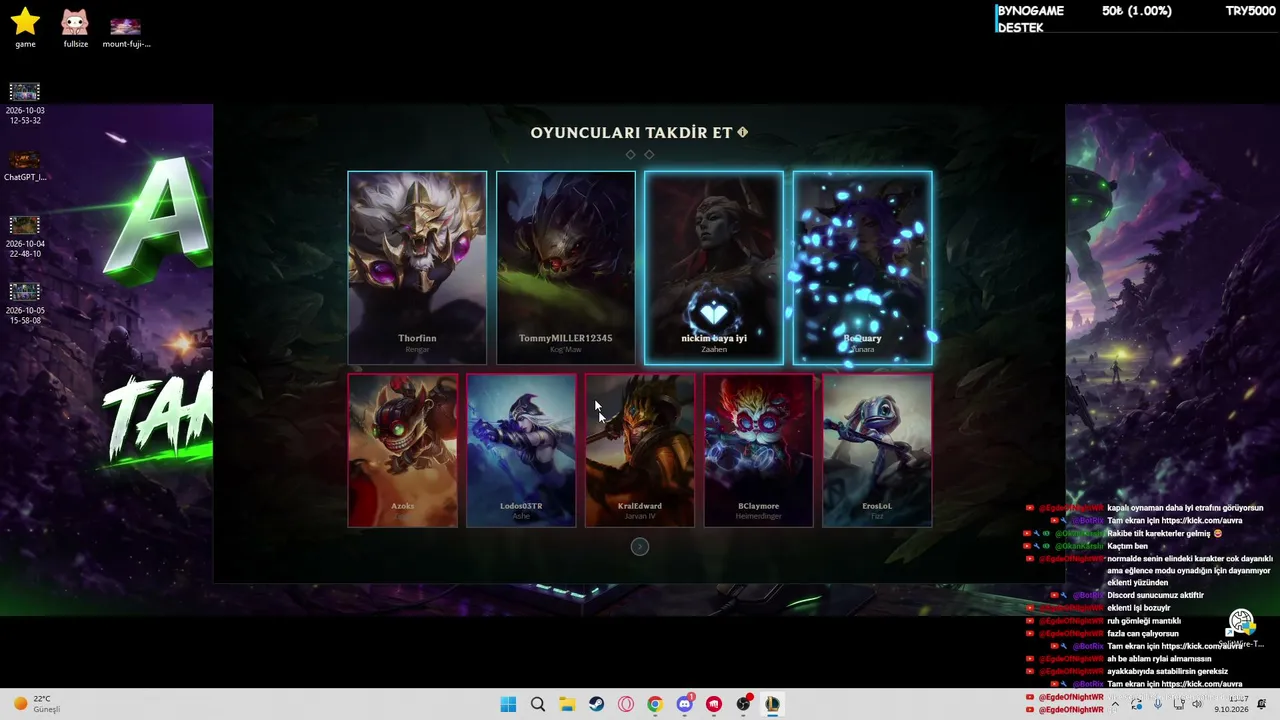Open OBS Studio from the taskbar
Screen dimensions: 1280x720
coord(744,704)
